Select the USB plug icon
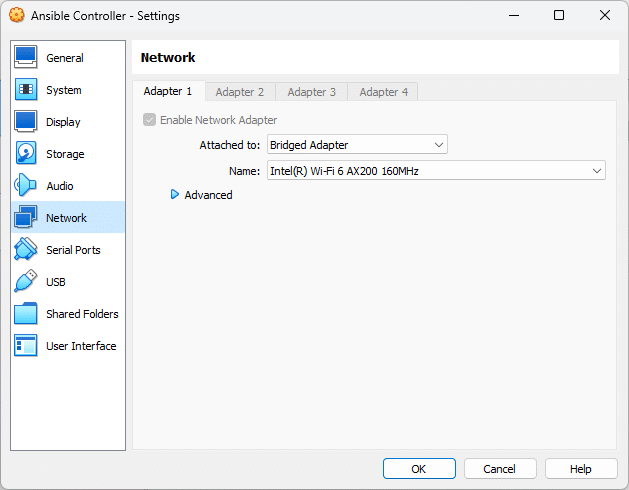The width and height of the screenshot is (629, 490). coord(26,282)
